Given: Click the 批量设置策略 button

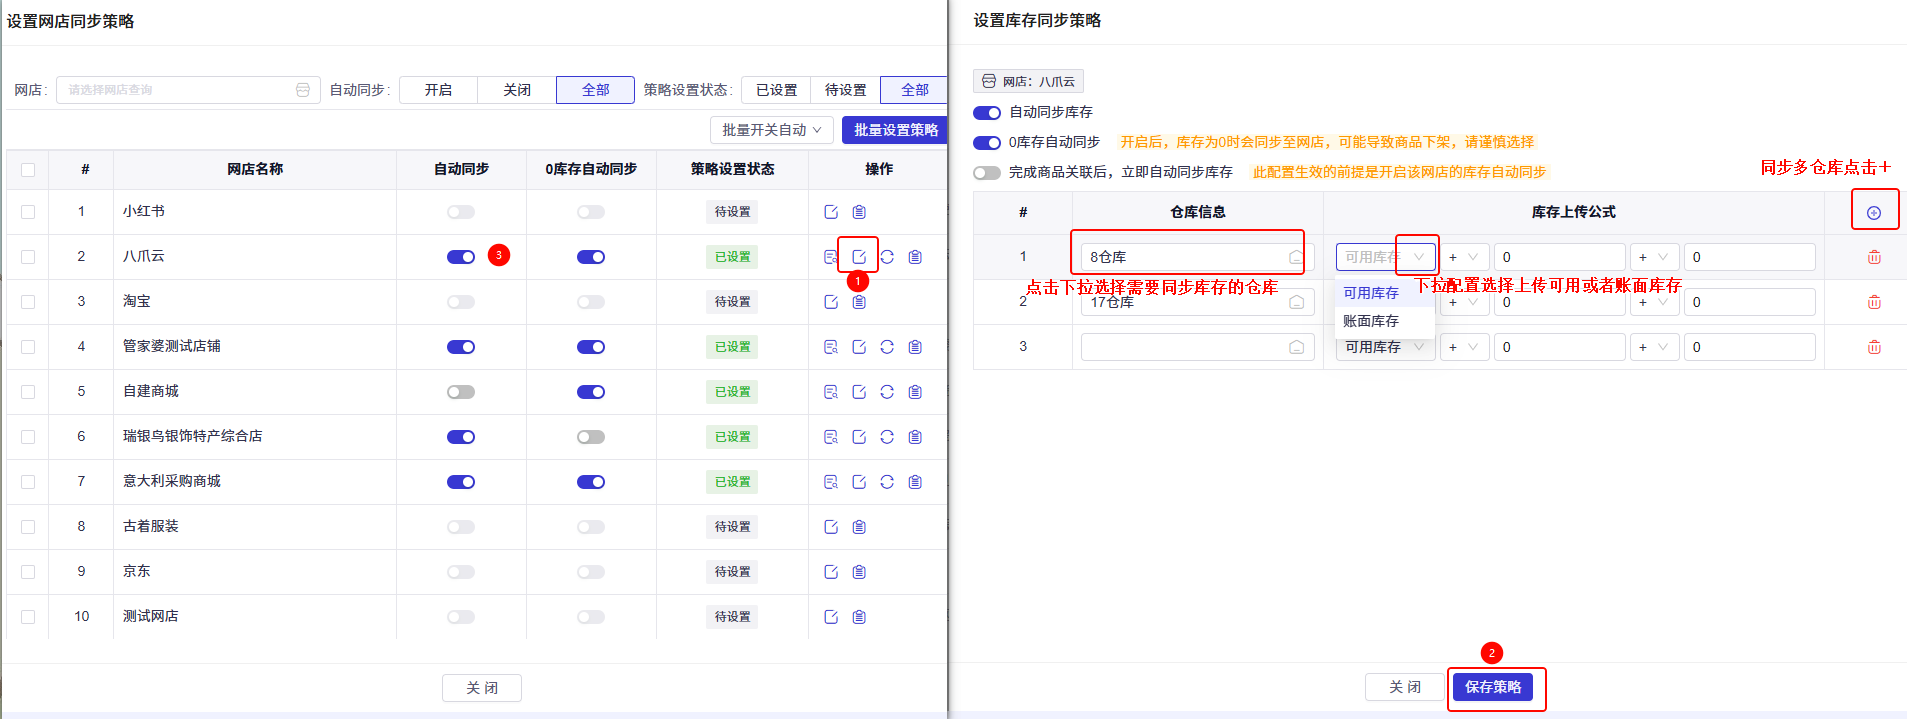Looking at the screenshot, I should click(896, 130).
